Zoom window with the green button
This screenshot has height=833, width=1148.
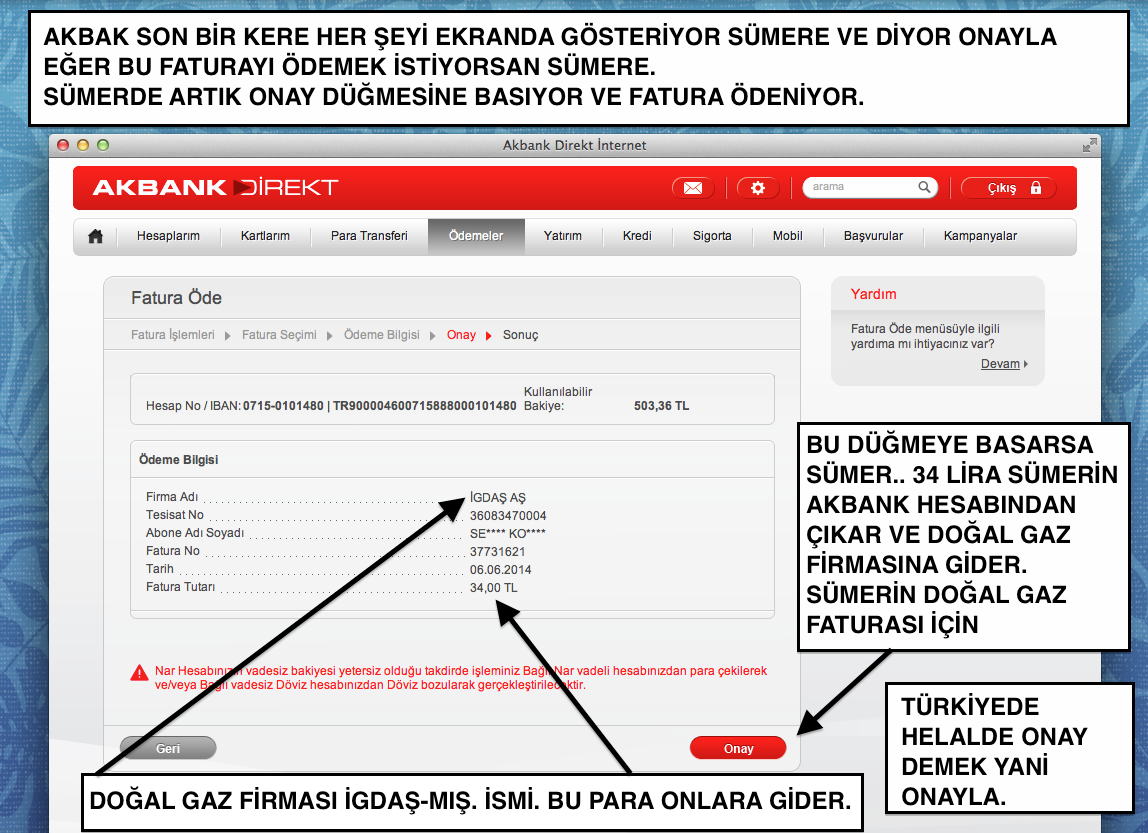pos(102,145)
